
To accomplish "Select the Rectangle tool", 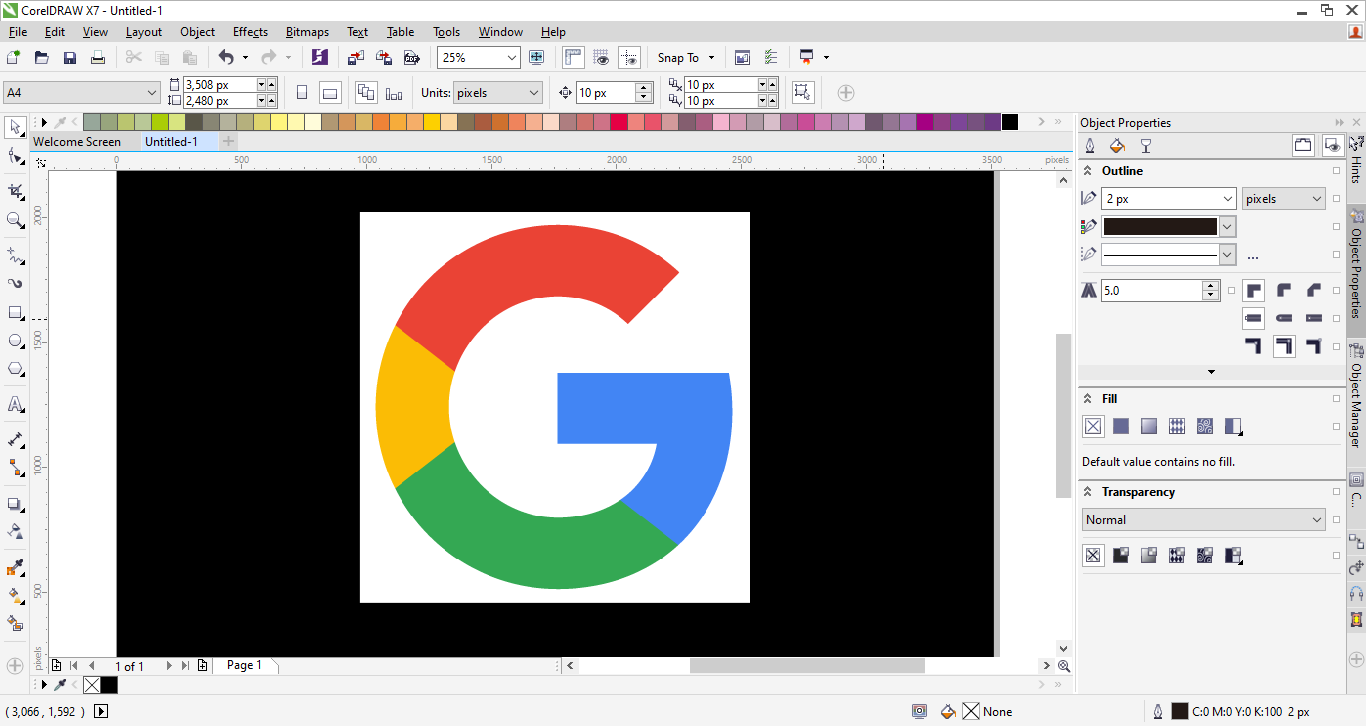I will pyautogui.click(x=15, y=313).
